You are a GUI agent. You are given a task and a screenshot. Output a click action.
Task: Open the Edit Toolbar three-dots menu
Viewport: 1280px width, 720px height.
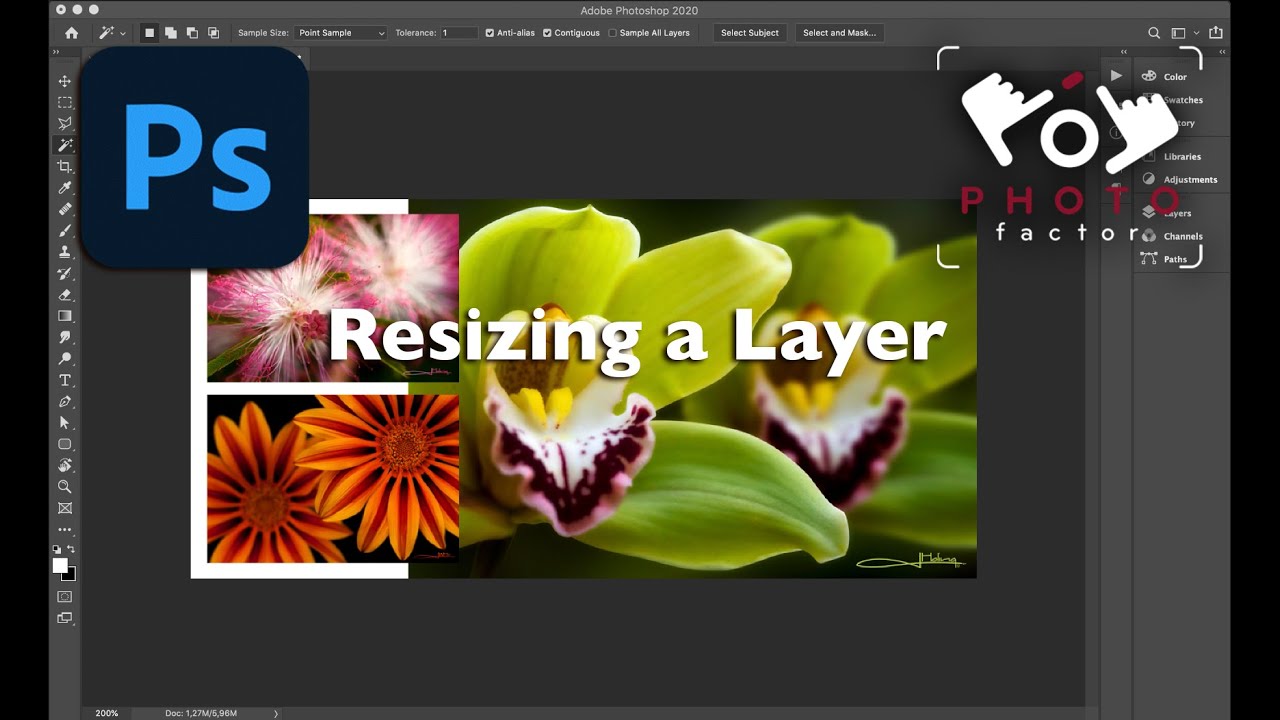pyautogui.click(x=65, y=530)
